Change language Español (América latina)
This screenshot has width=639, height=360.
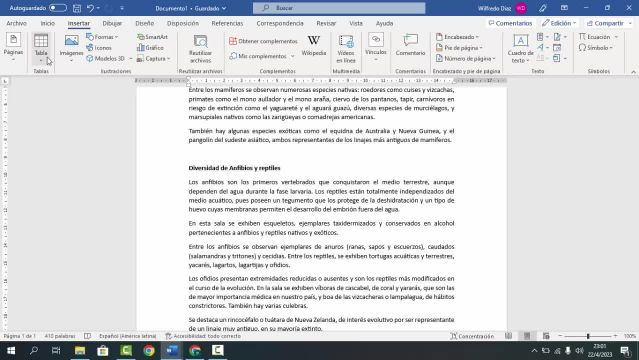coord(128,336)
